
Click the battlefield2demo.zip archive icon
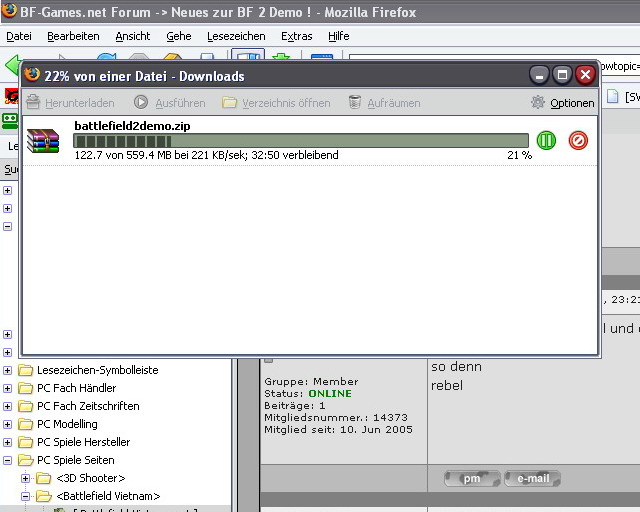[x=43, y=140]
